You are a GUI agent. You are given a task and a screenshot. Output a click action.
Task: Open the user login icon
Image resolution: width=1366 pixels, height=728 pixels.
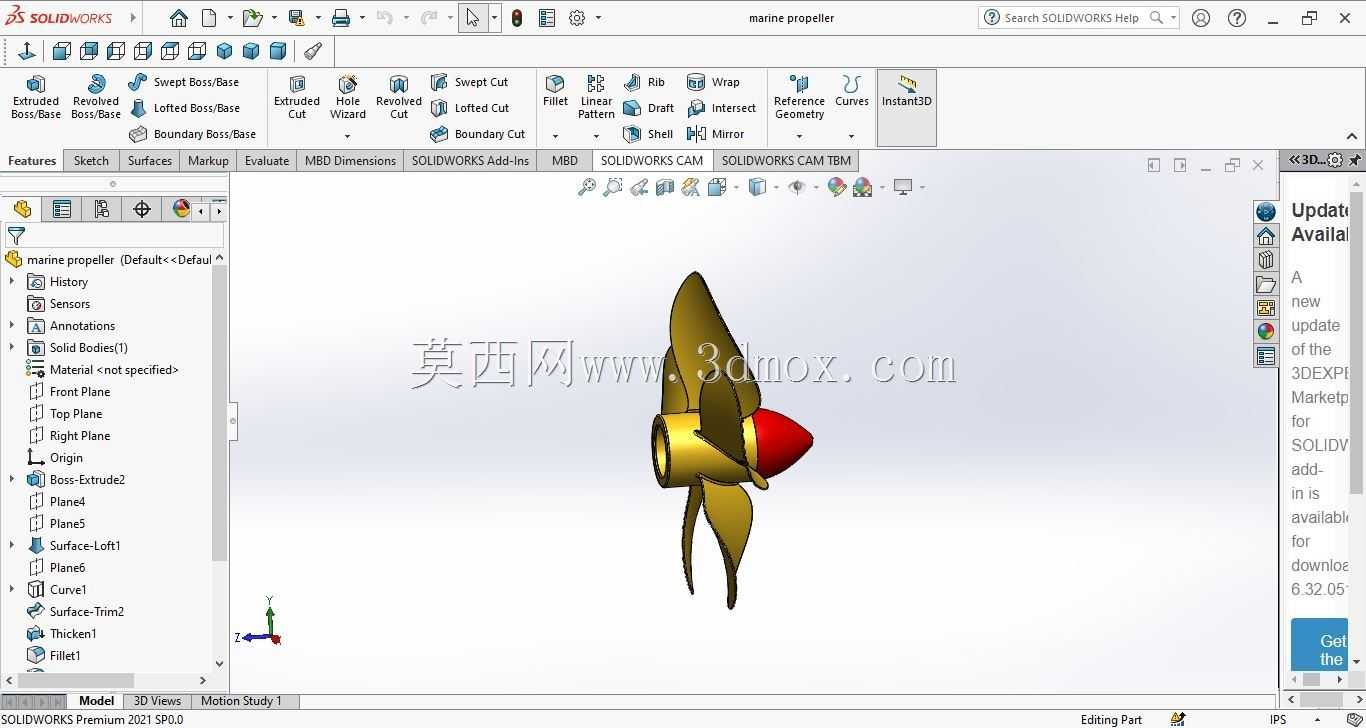pos(1201,18)
